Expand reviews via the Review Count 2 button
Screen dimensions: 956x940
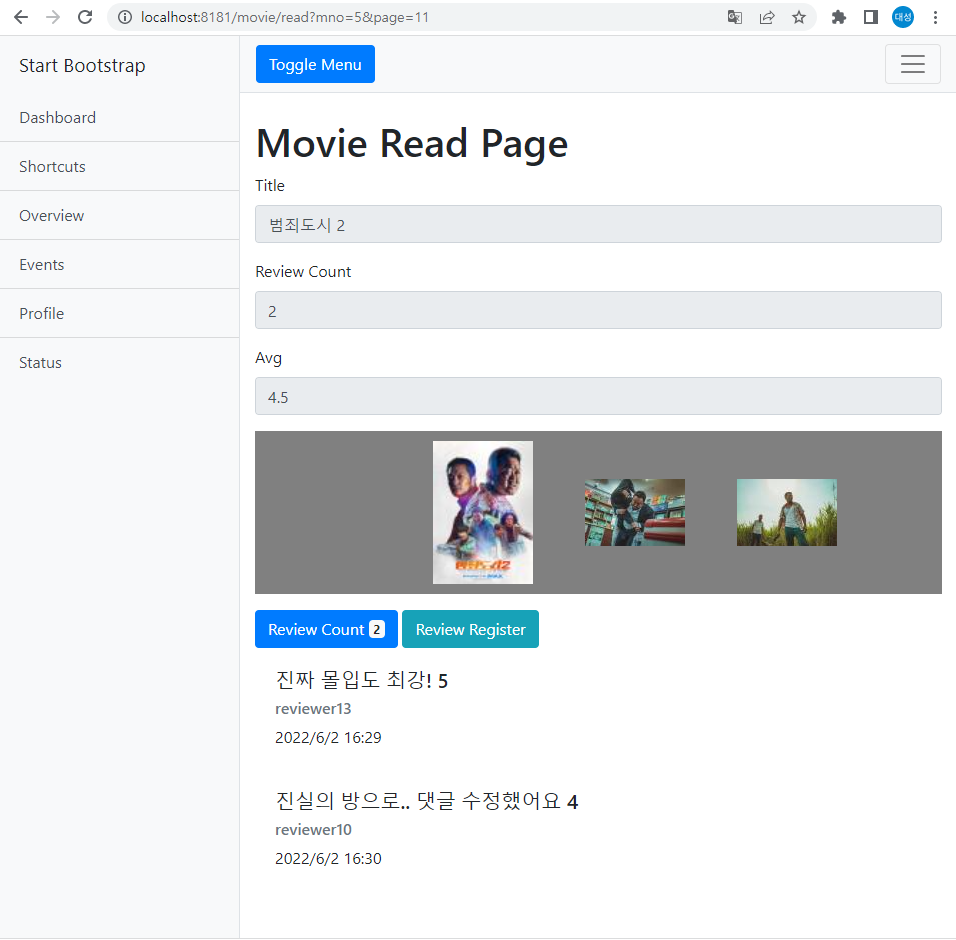click(326, 629)
